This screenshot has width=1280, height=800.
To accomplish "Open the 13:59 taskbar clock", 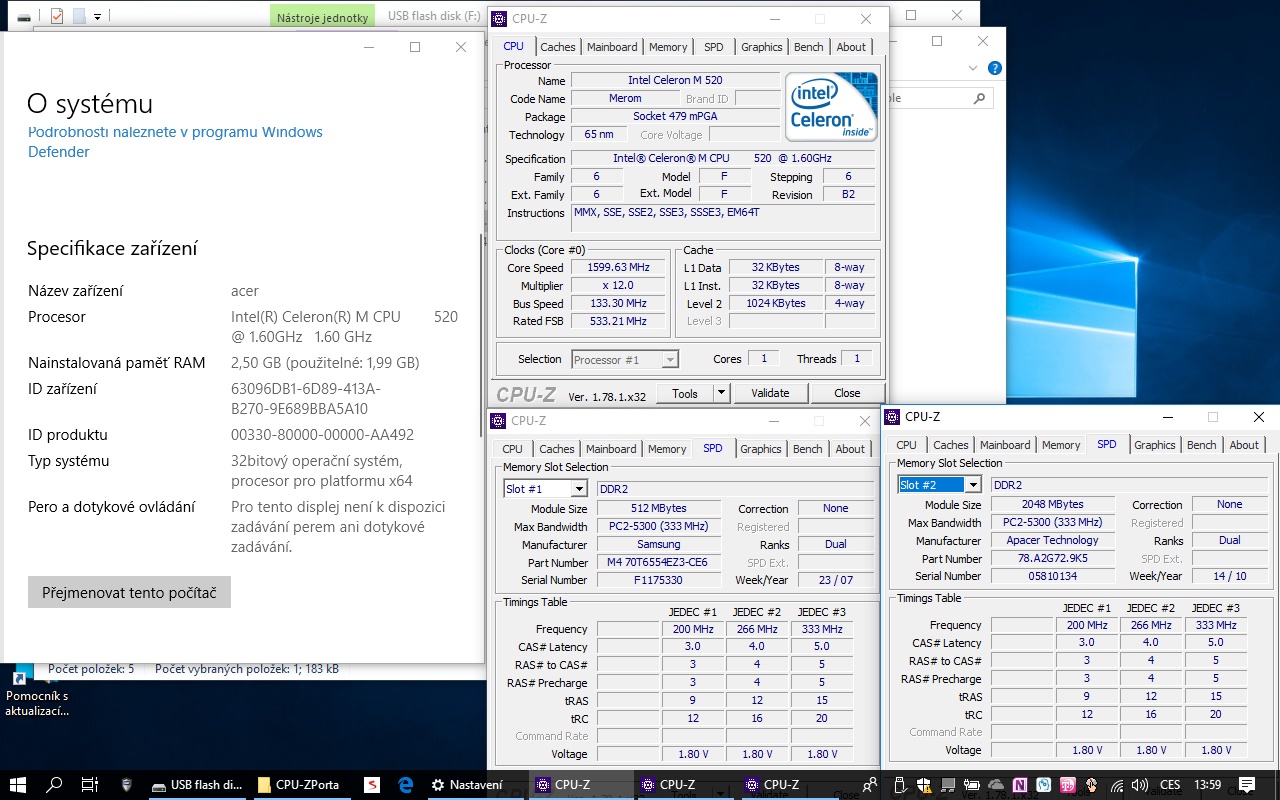I will pyautogui.click(x=1208, y=785).
